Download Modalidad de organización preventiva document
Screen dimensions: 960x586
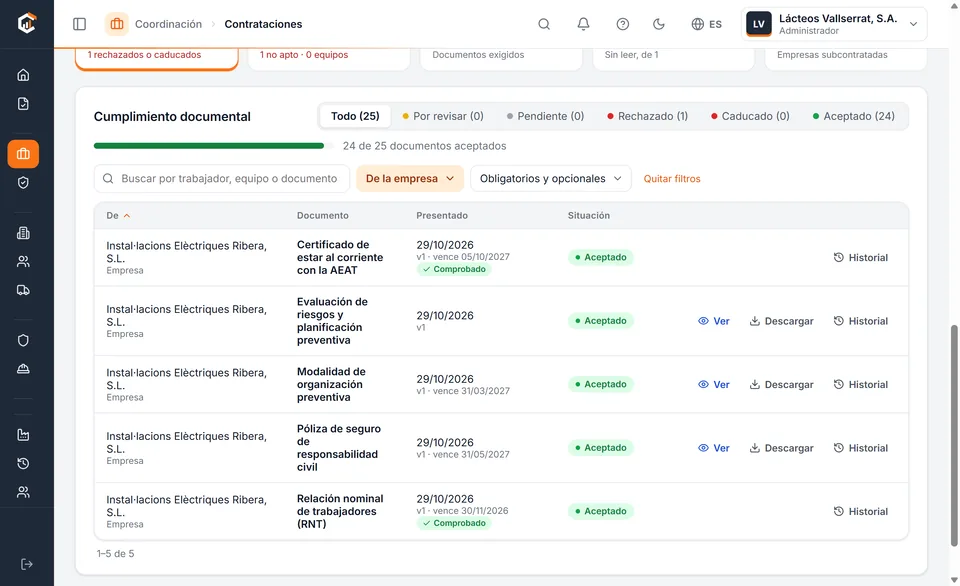[x=781, y=385]
